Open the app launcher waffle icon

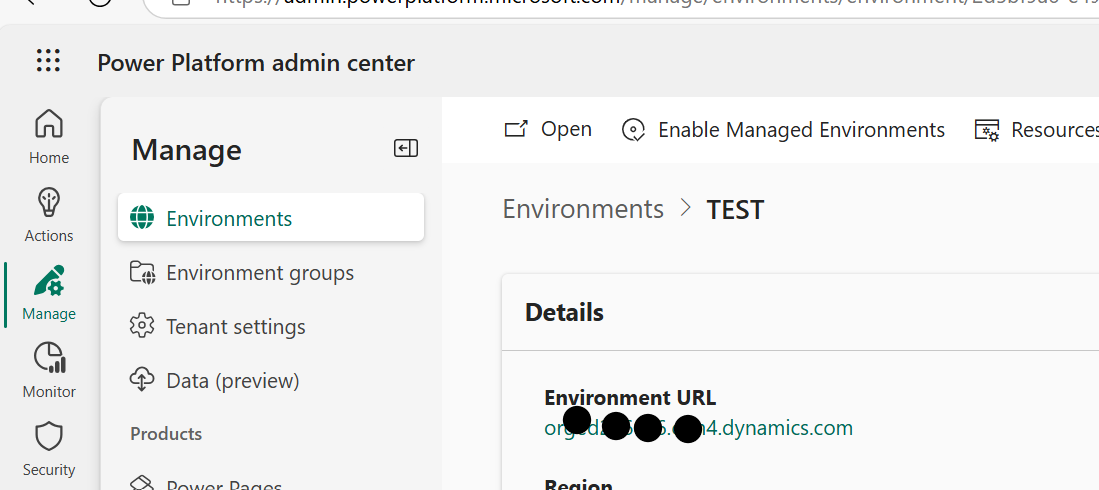[x=48, y=60]
